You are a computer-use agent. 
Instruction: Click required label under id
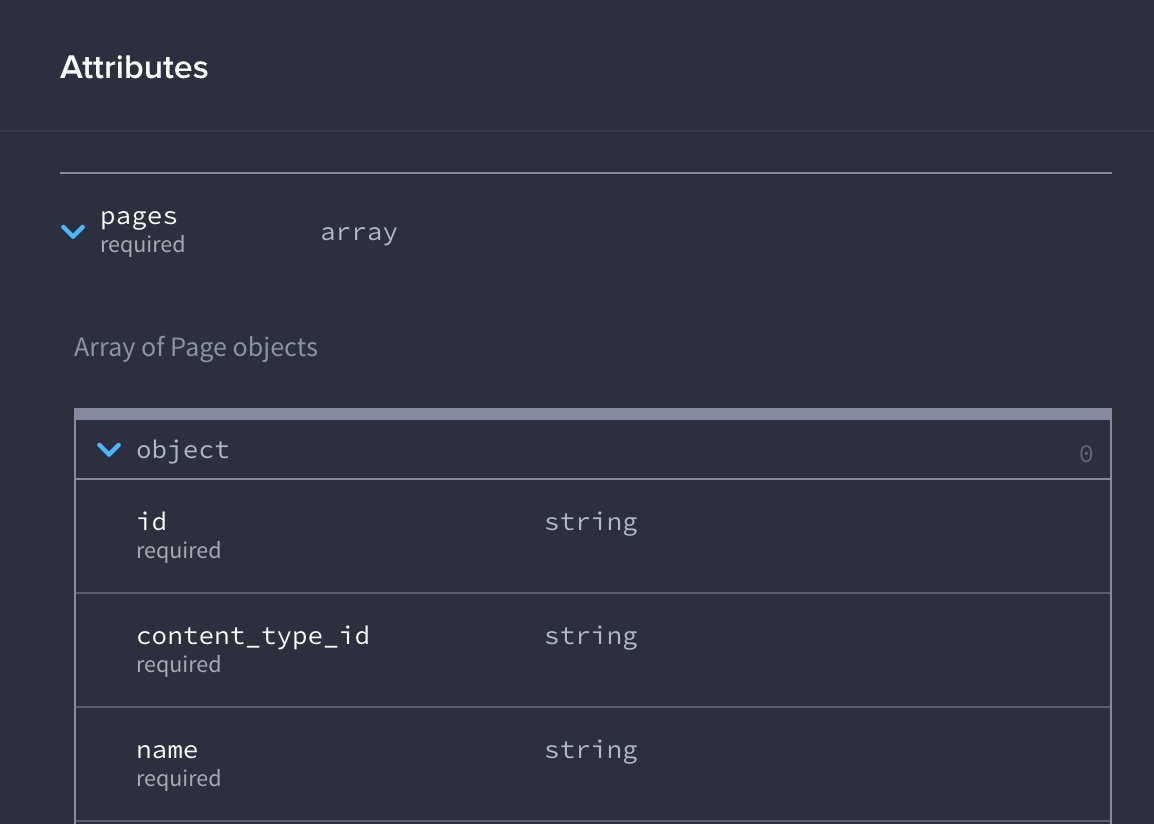tap(178, 551)
